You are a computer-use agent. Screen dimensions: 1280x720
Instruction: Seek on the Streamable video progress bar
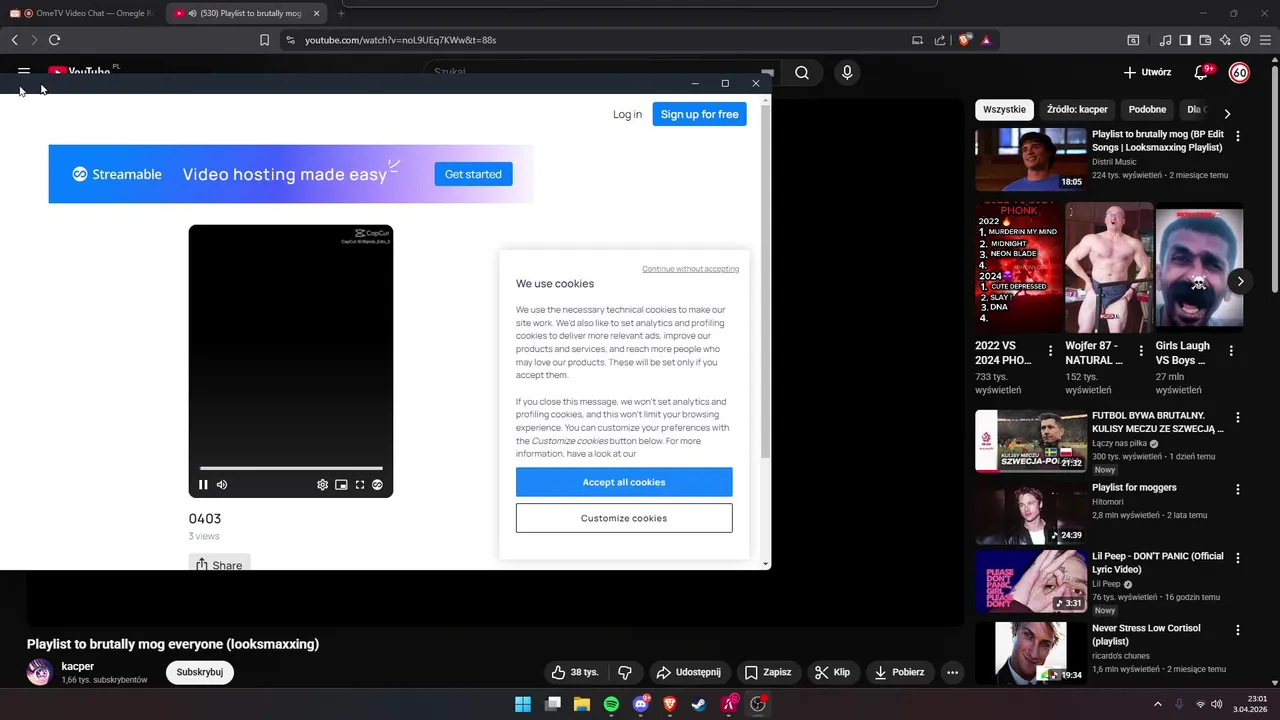[291, 468]
